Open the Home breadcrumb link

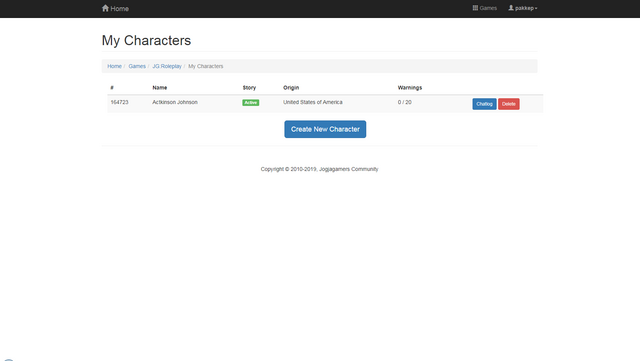[x=114, y=66]
